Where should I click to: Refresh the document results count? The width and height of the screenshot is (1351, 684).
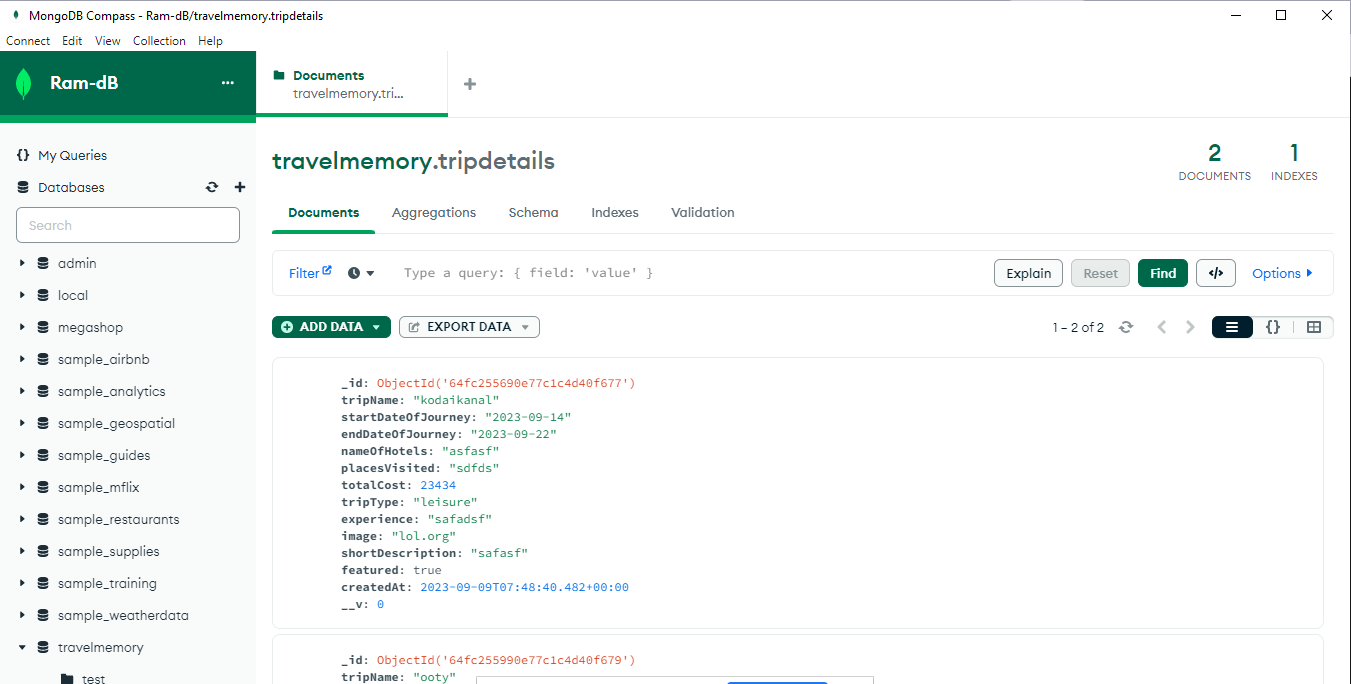[x=1126, y=327]
